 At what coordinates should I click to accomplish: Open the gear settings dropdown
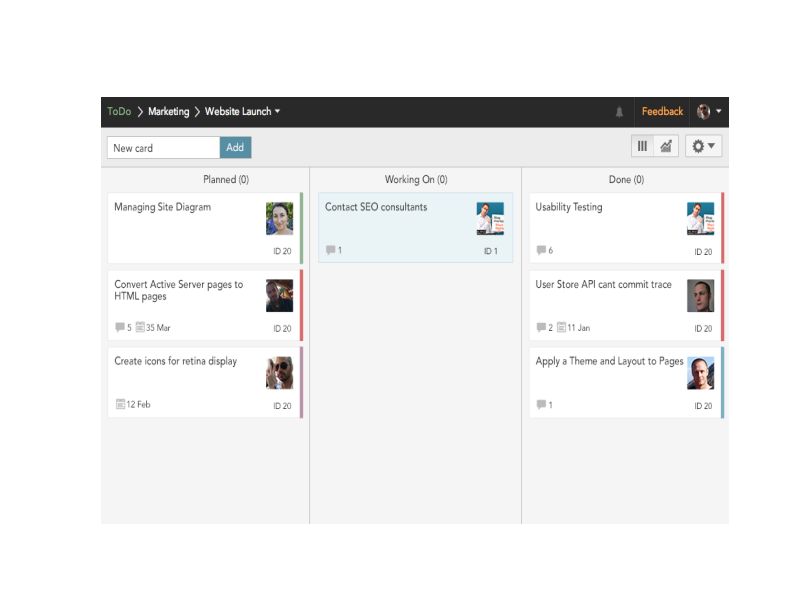tap(703, 146)
